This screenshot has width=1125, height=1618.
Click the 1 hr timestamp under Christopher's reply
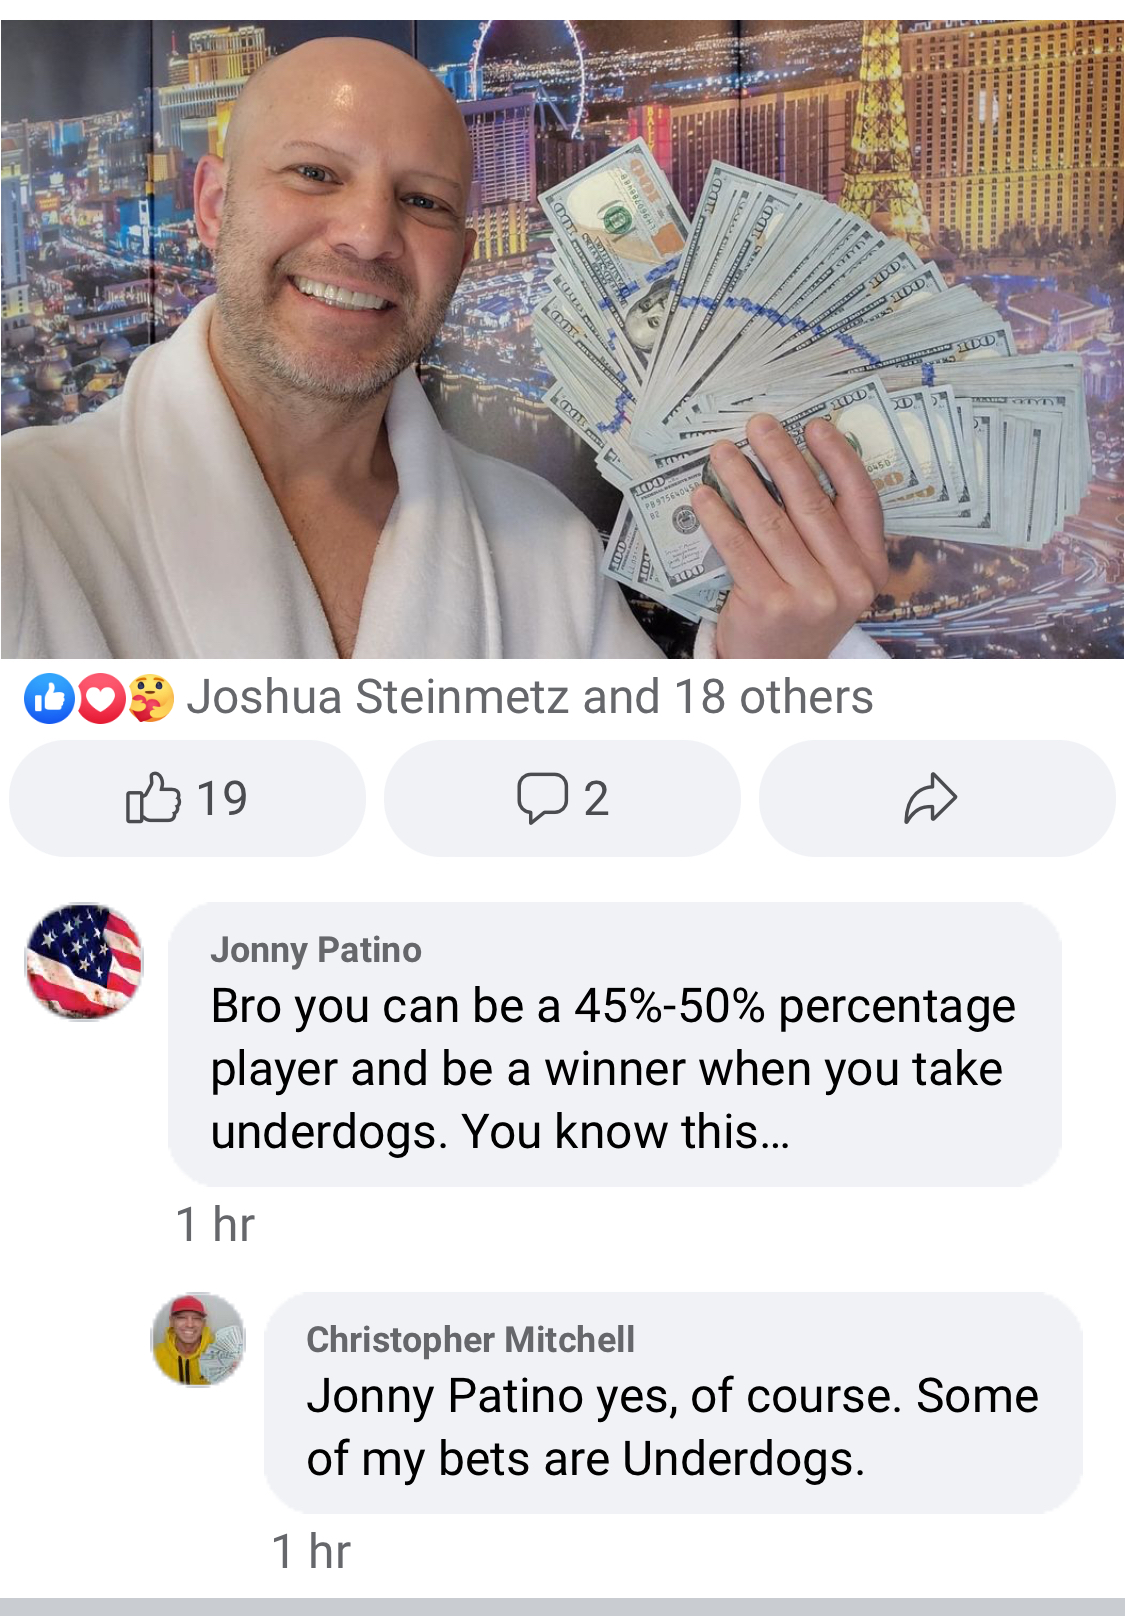(311, 1552)
